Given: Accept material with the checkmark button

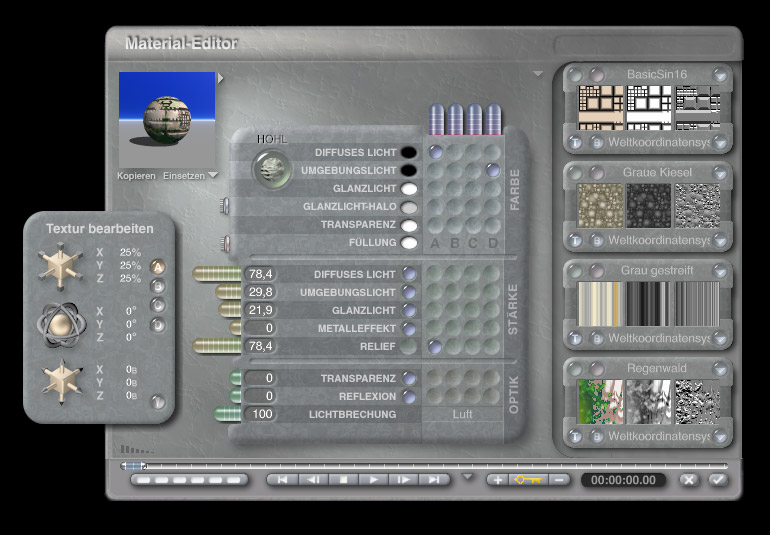Looking at the screenshot, I should [717, 480].
